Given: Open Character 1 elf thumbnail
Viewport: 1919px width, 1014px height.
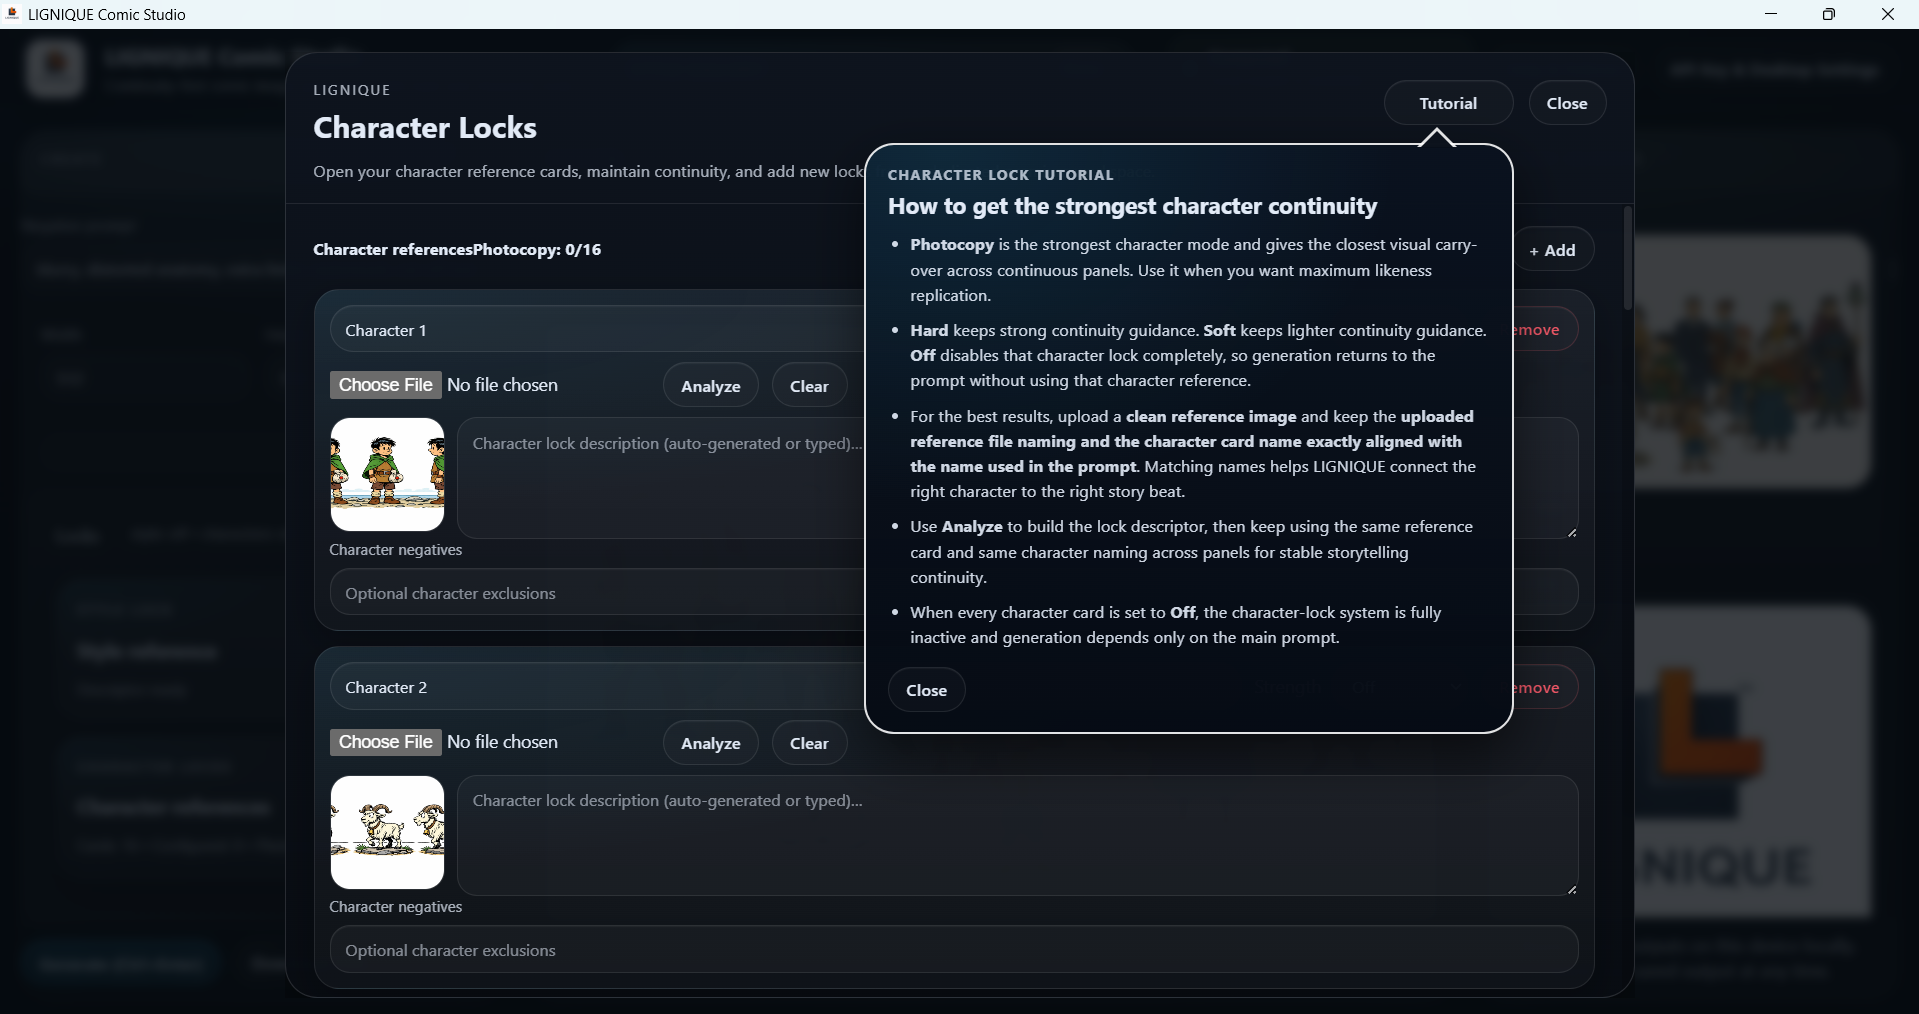Looking at the screenshot, I should pyautogui.click(x=388, y=474).
